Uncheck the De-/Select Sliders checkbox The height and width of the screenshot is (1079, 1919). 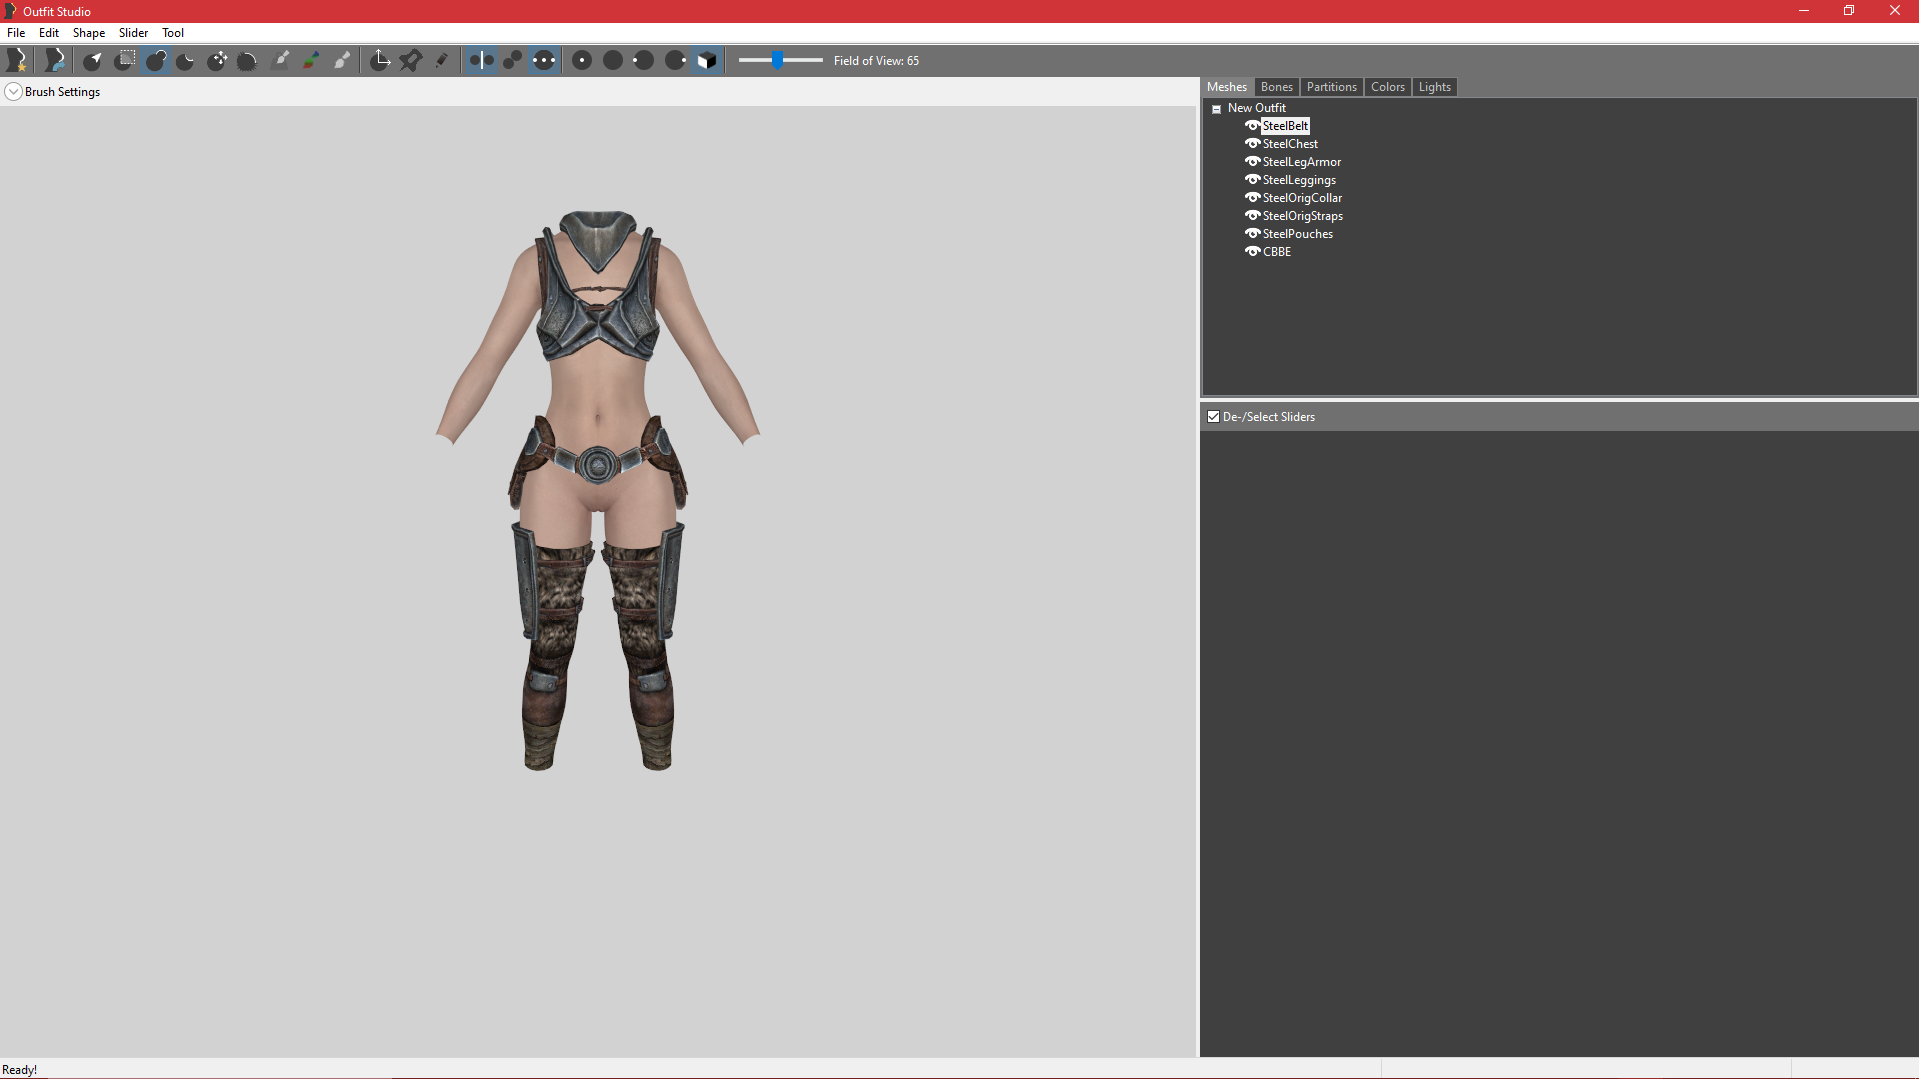point(1213,417)
